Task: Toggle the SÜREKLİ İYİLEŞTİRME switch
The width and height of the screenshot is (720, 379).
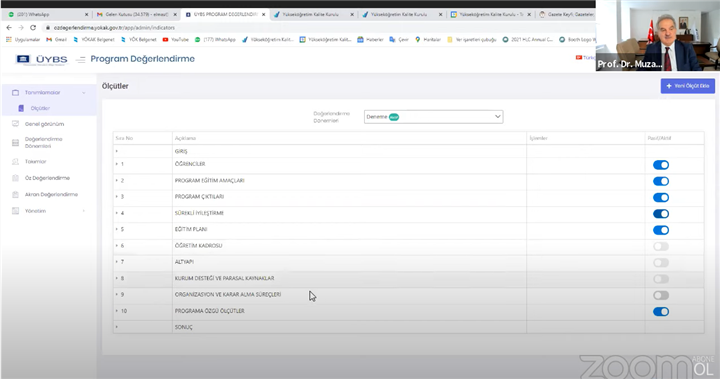Action: coord(661,214)
